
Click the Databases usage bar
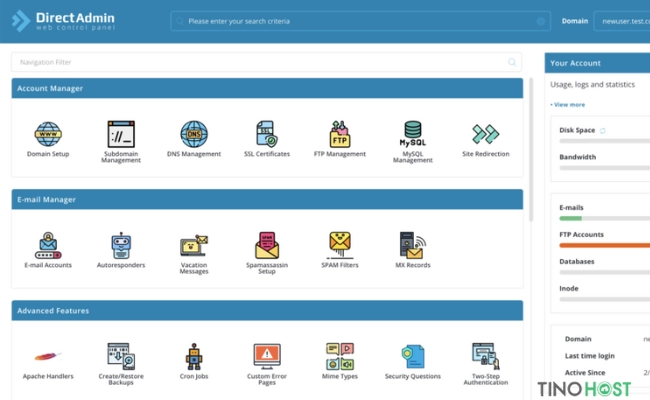(605, 272)
